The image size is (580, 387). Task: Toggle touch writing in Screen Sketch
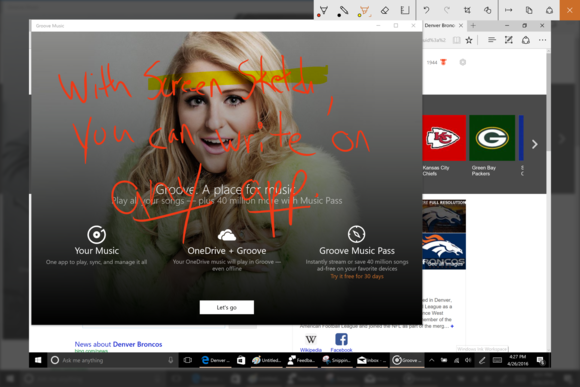coord(488,10)
